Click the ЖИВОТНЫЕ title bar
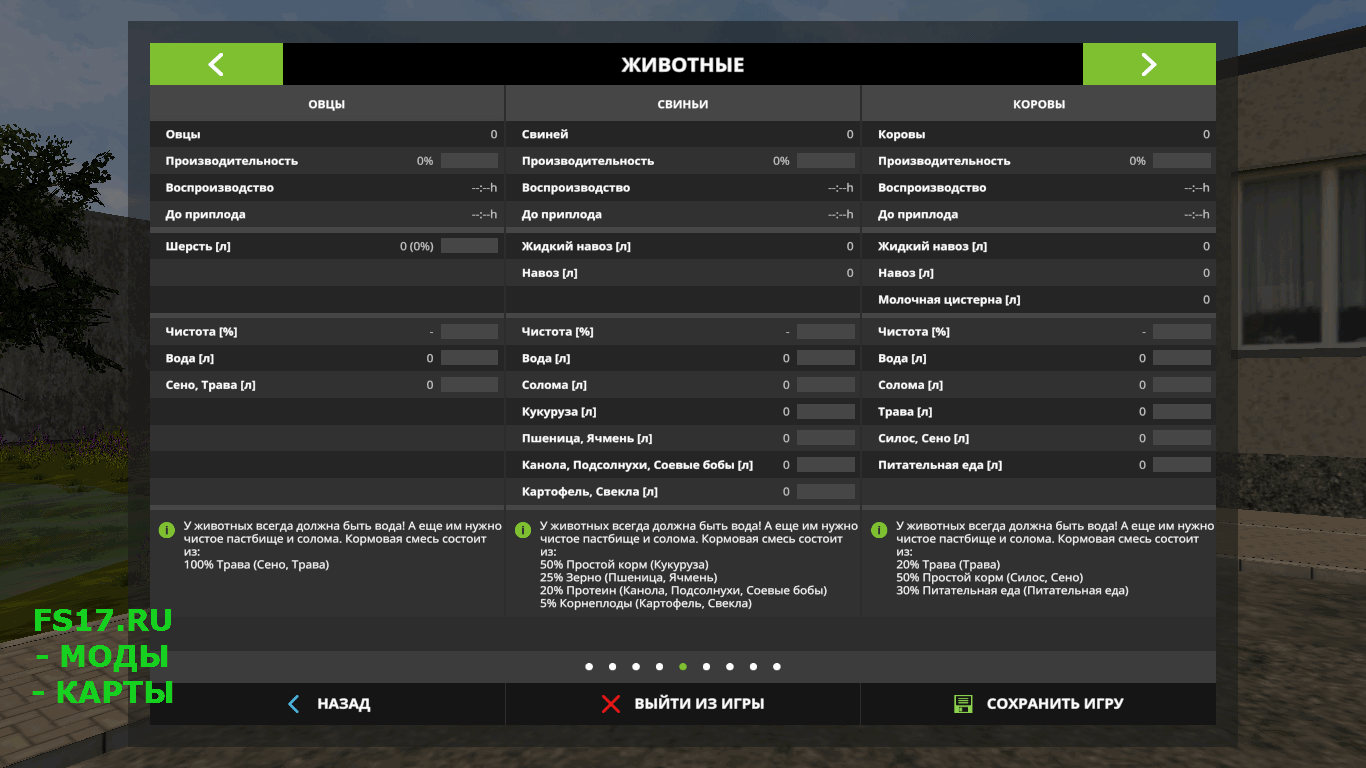Image resolution: width=1366 pixels, height=768 pixels. (683, 64)
